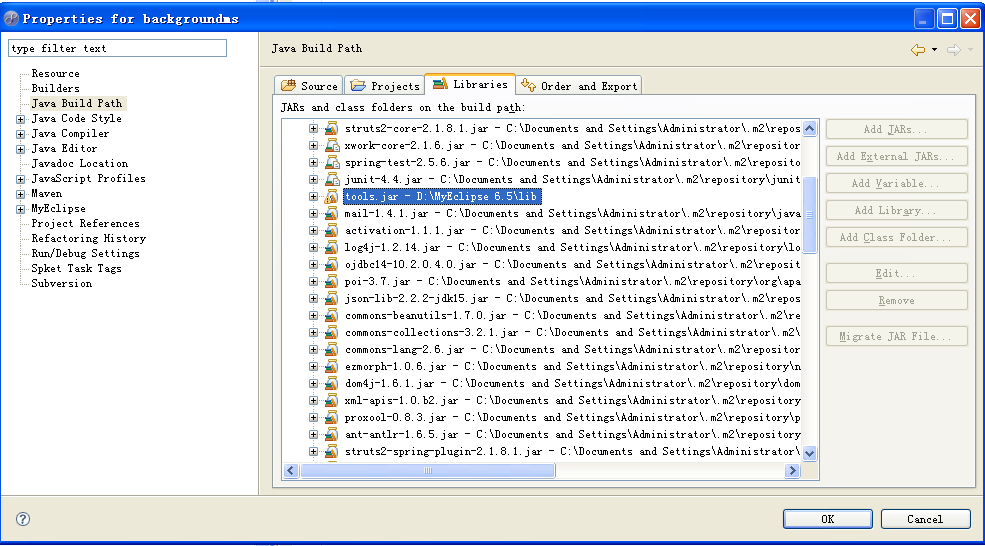Click the jar icon beside tools.jar
This screenshot has height=546, width=985.
(x=331, y=197)
